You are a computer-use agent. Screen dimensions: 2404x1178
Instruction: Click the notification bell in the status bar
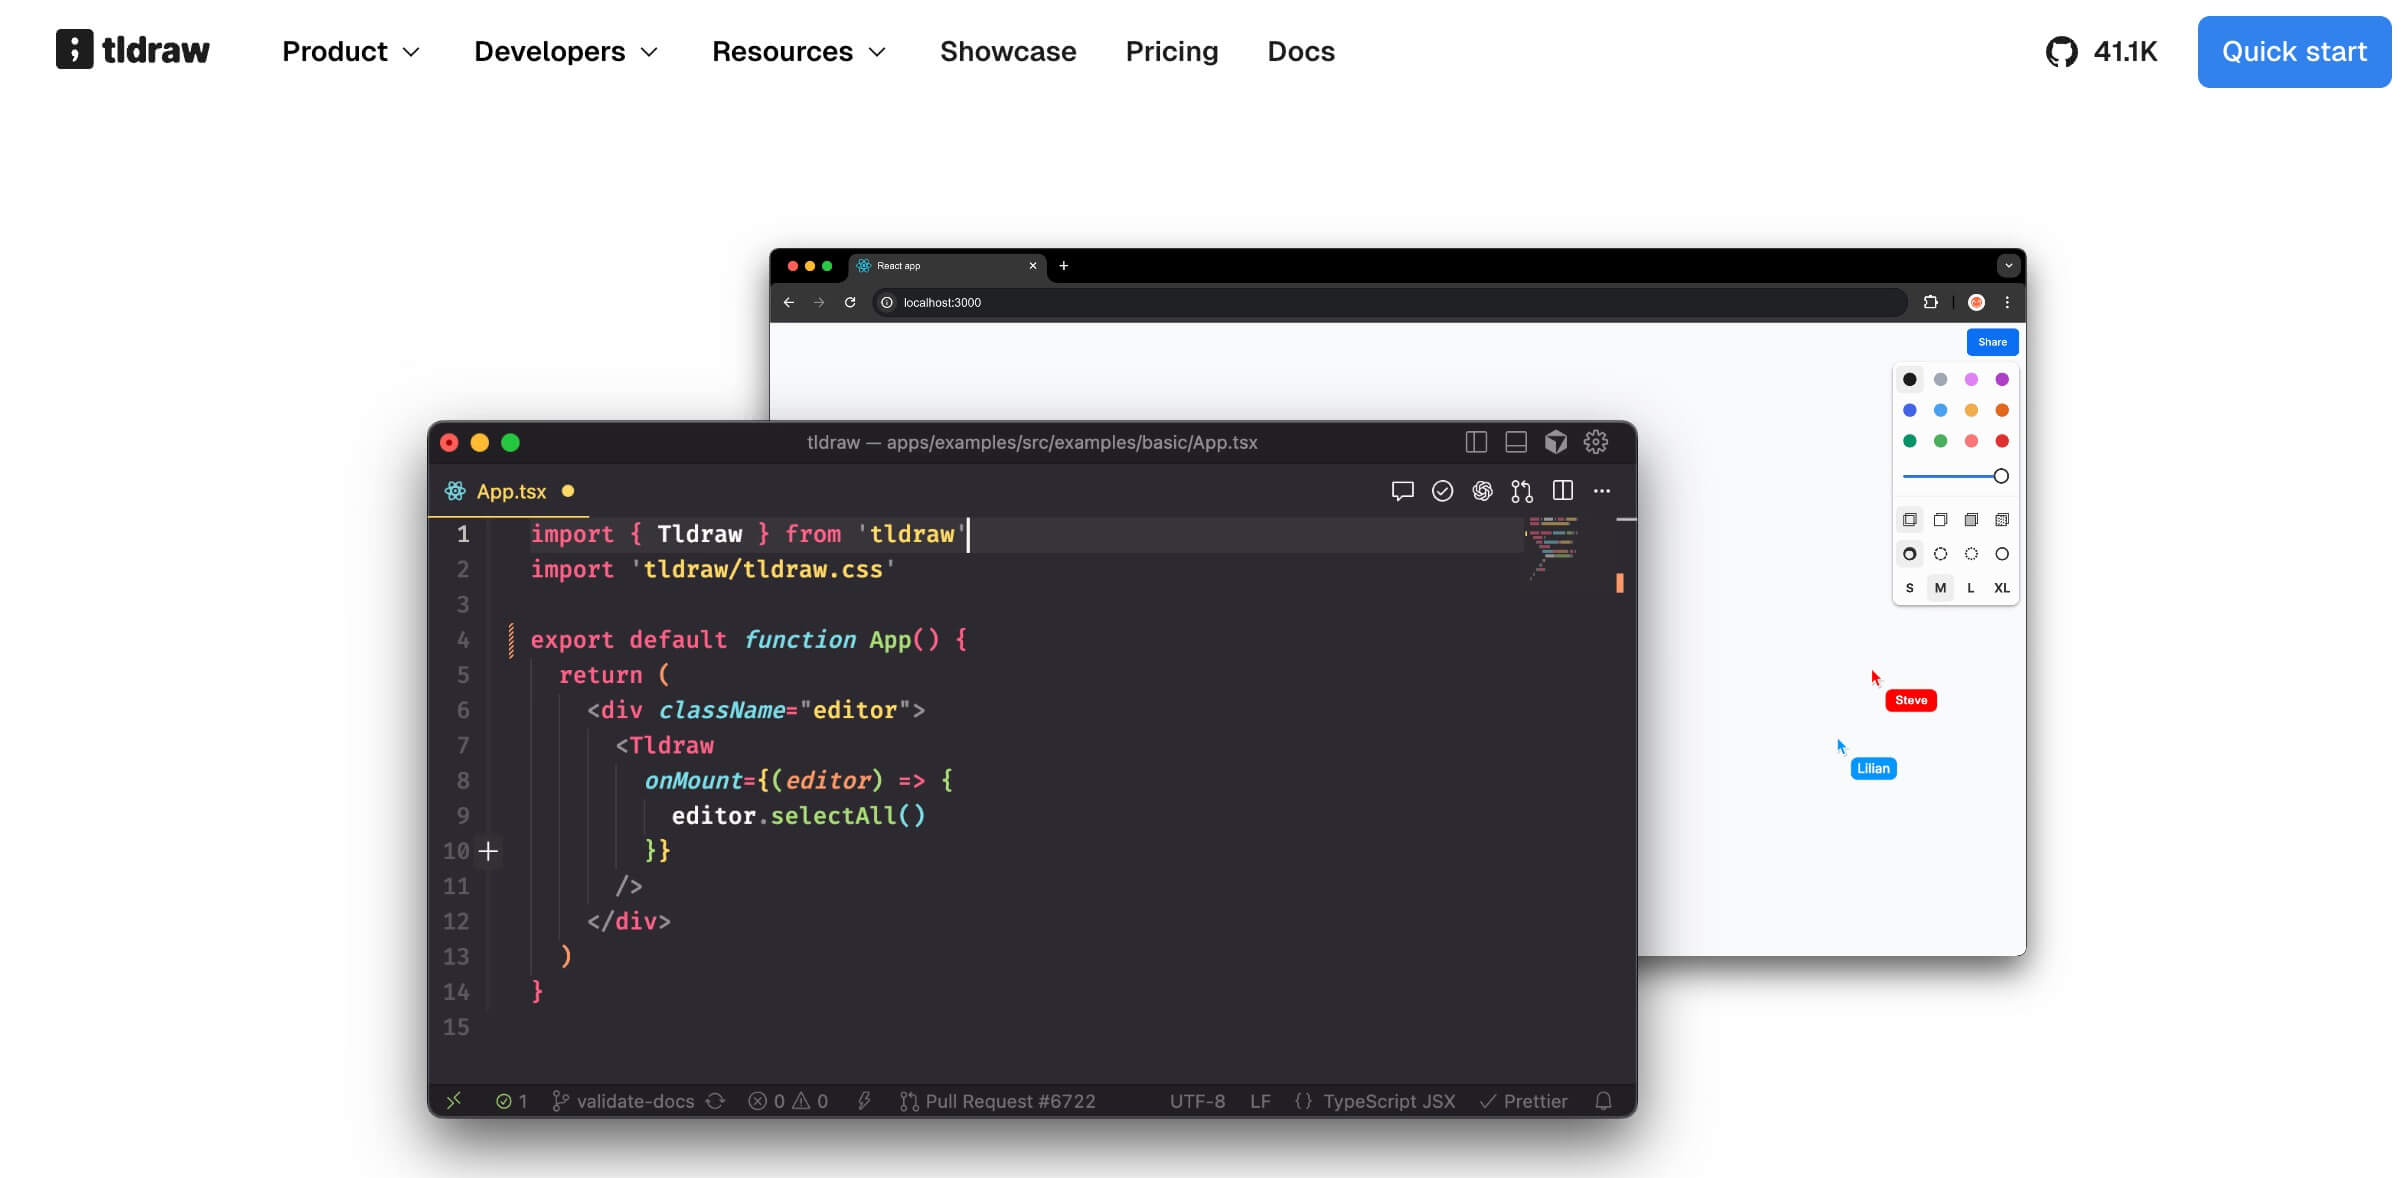(1603, 1101)
